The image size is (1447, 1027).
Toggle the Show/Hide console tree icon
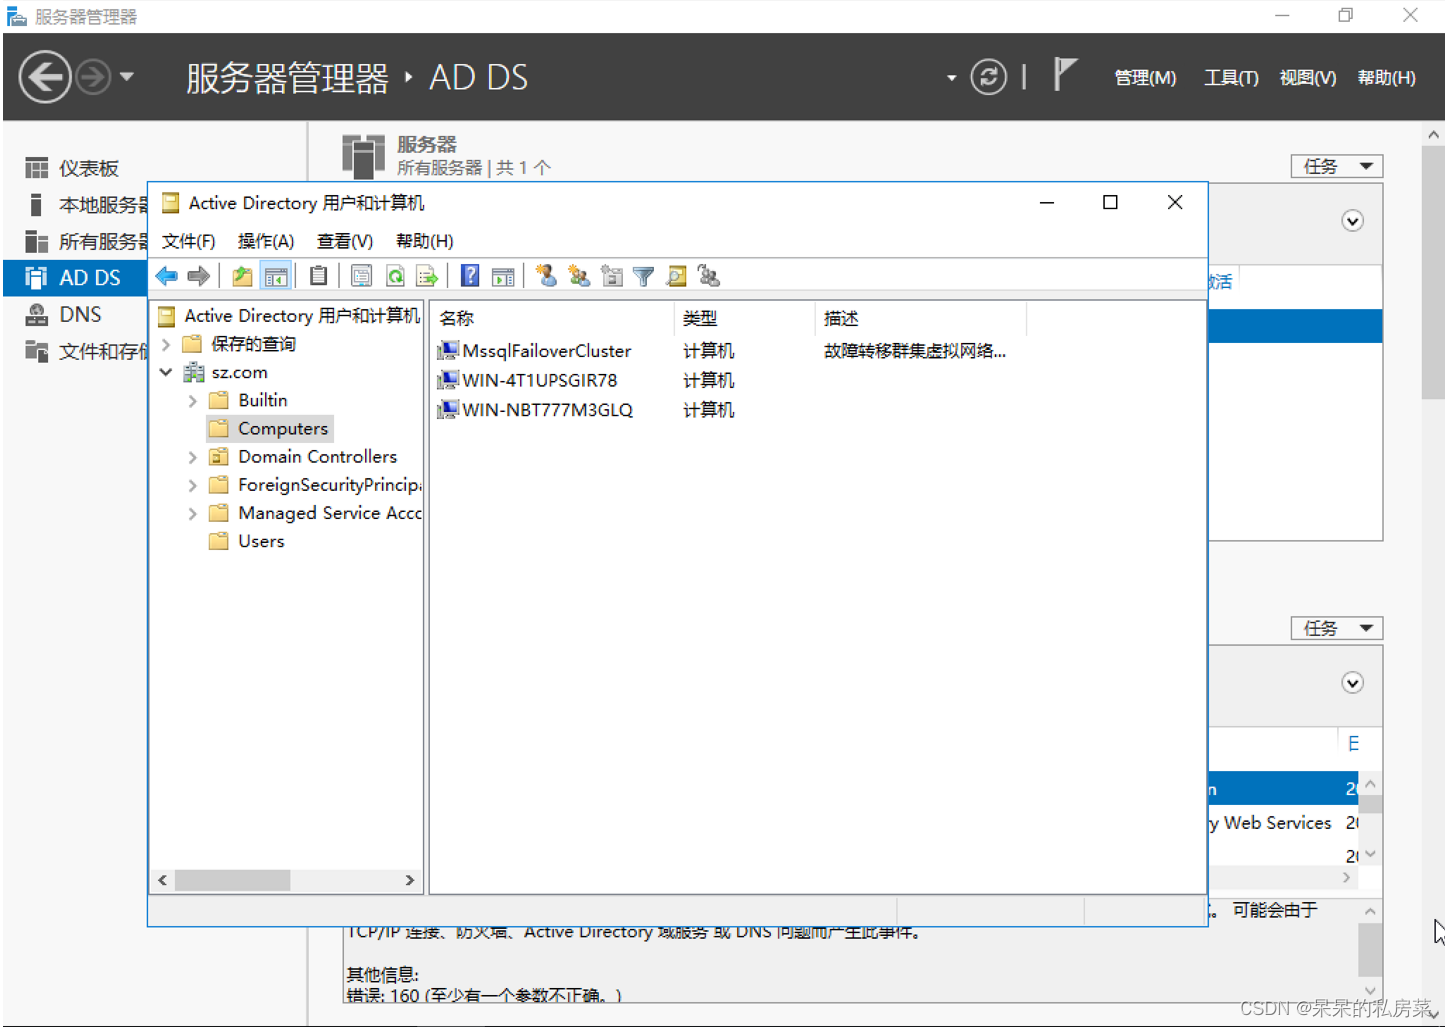(x=276, y=276)
